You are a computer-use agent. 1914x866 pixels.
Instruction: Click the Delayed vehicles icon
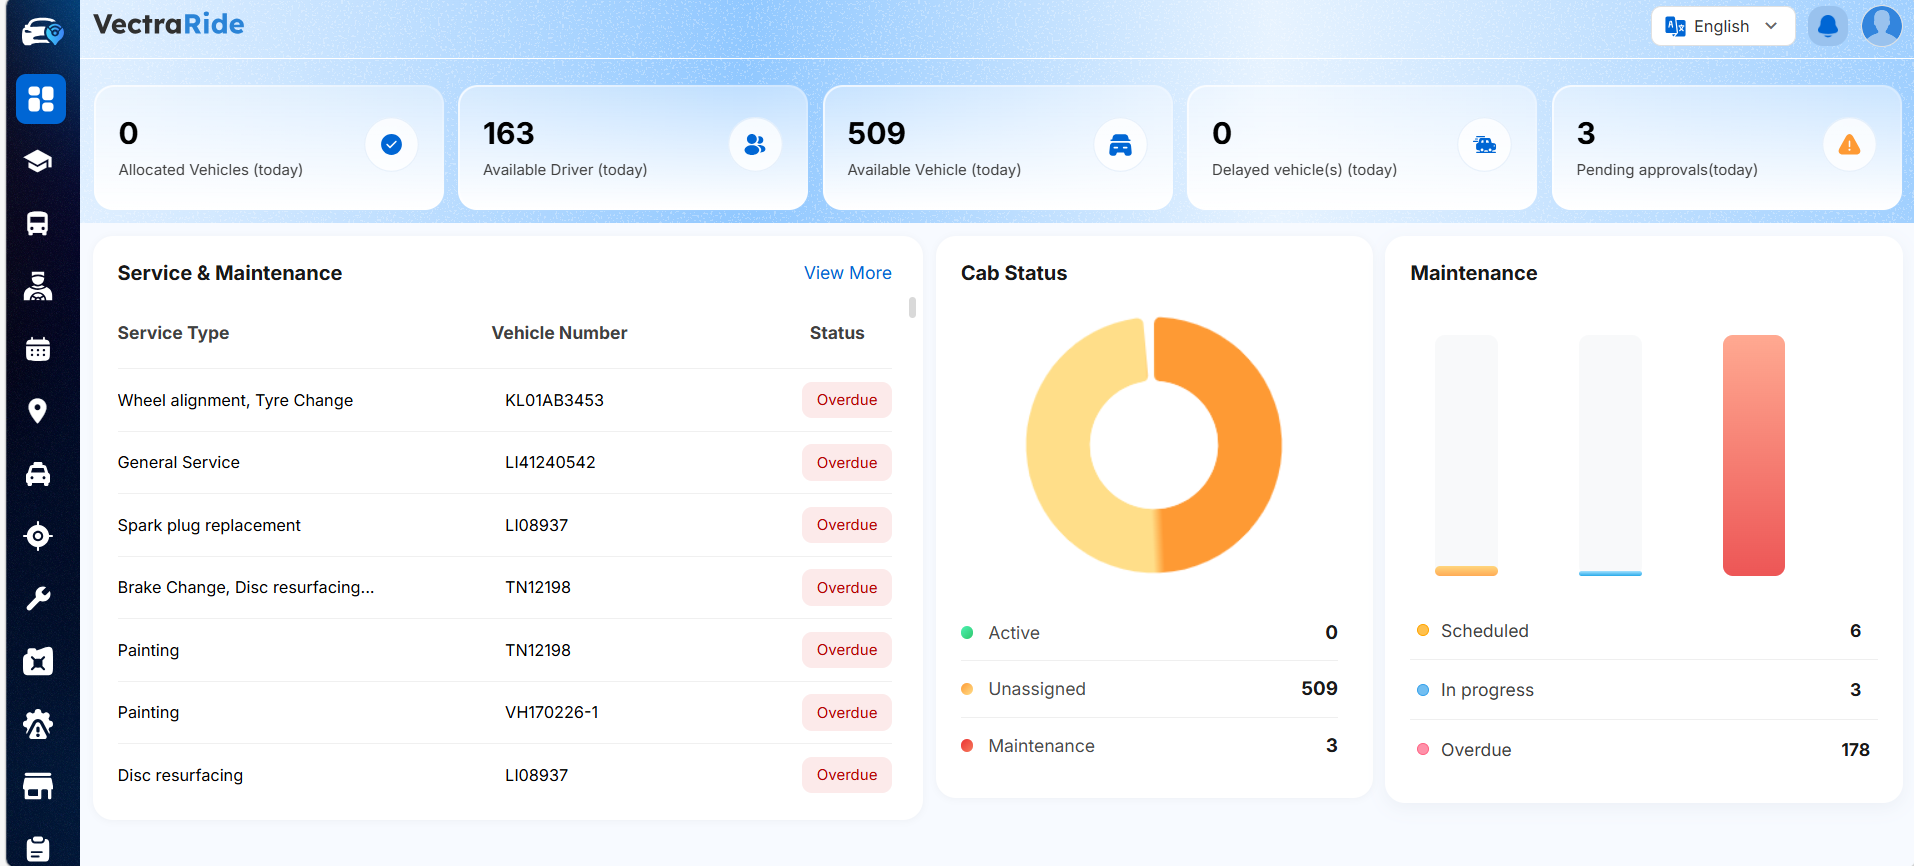point(1485,145)
